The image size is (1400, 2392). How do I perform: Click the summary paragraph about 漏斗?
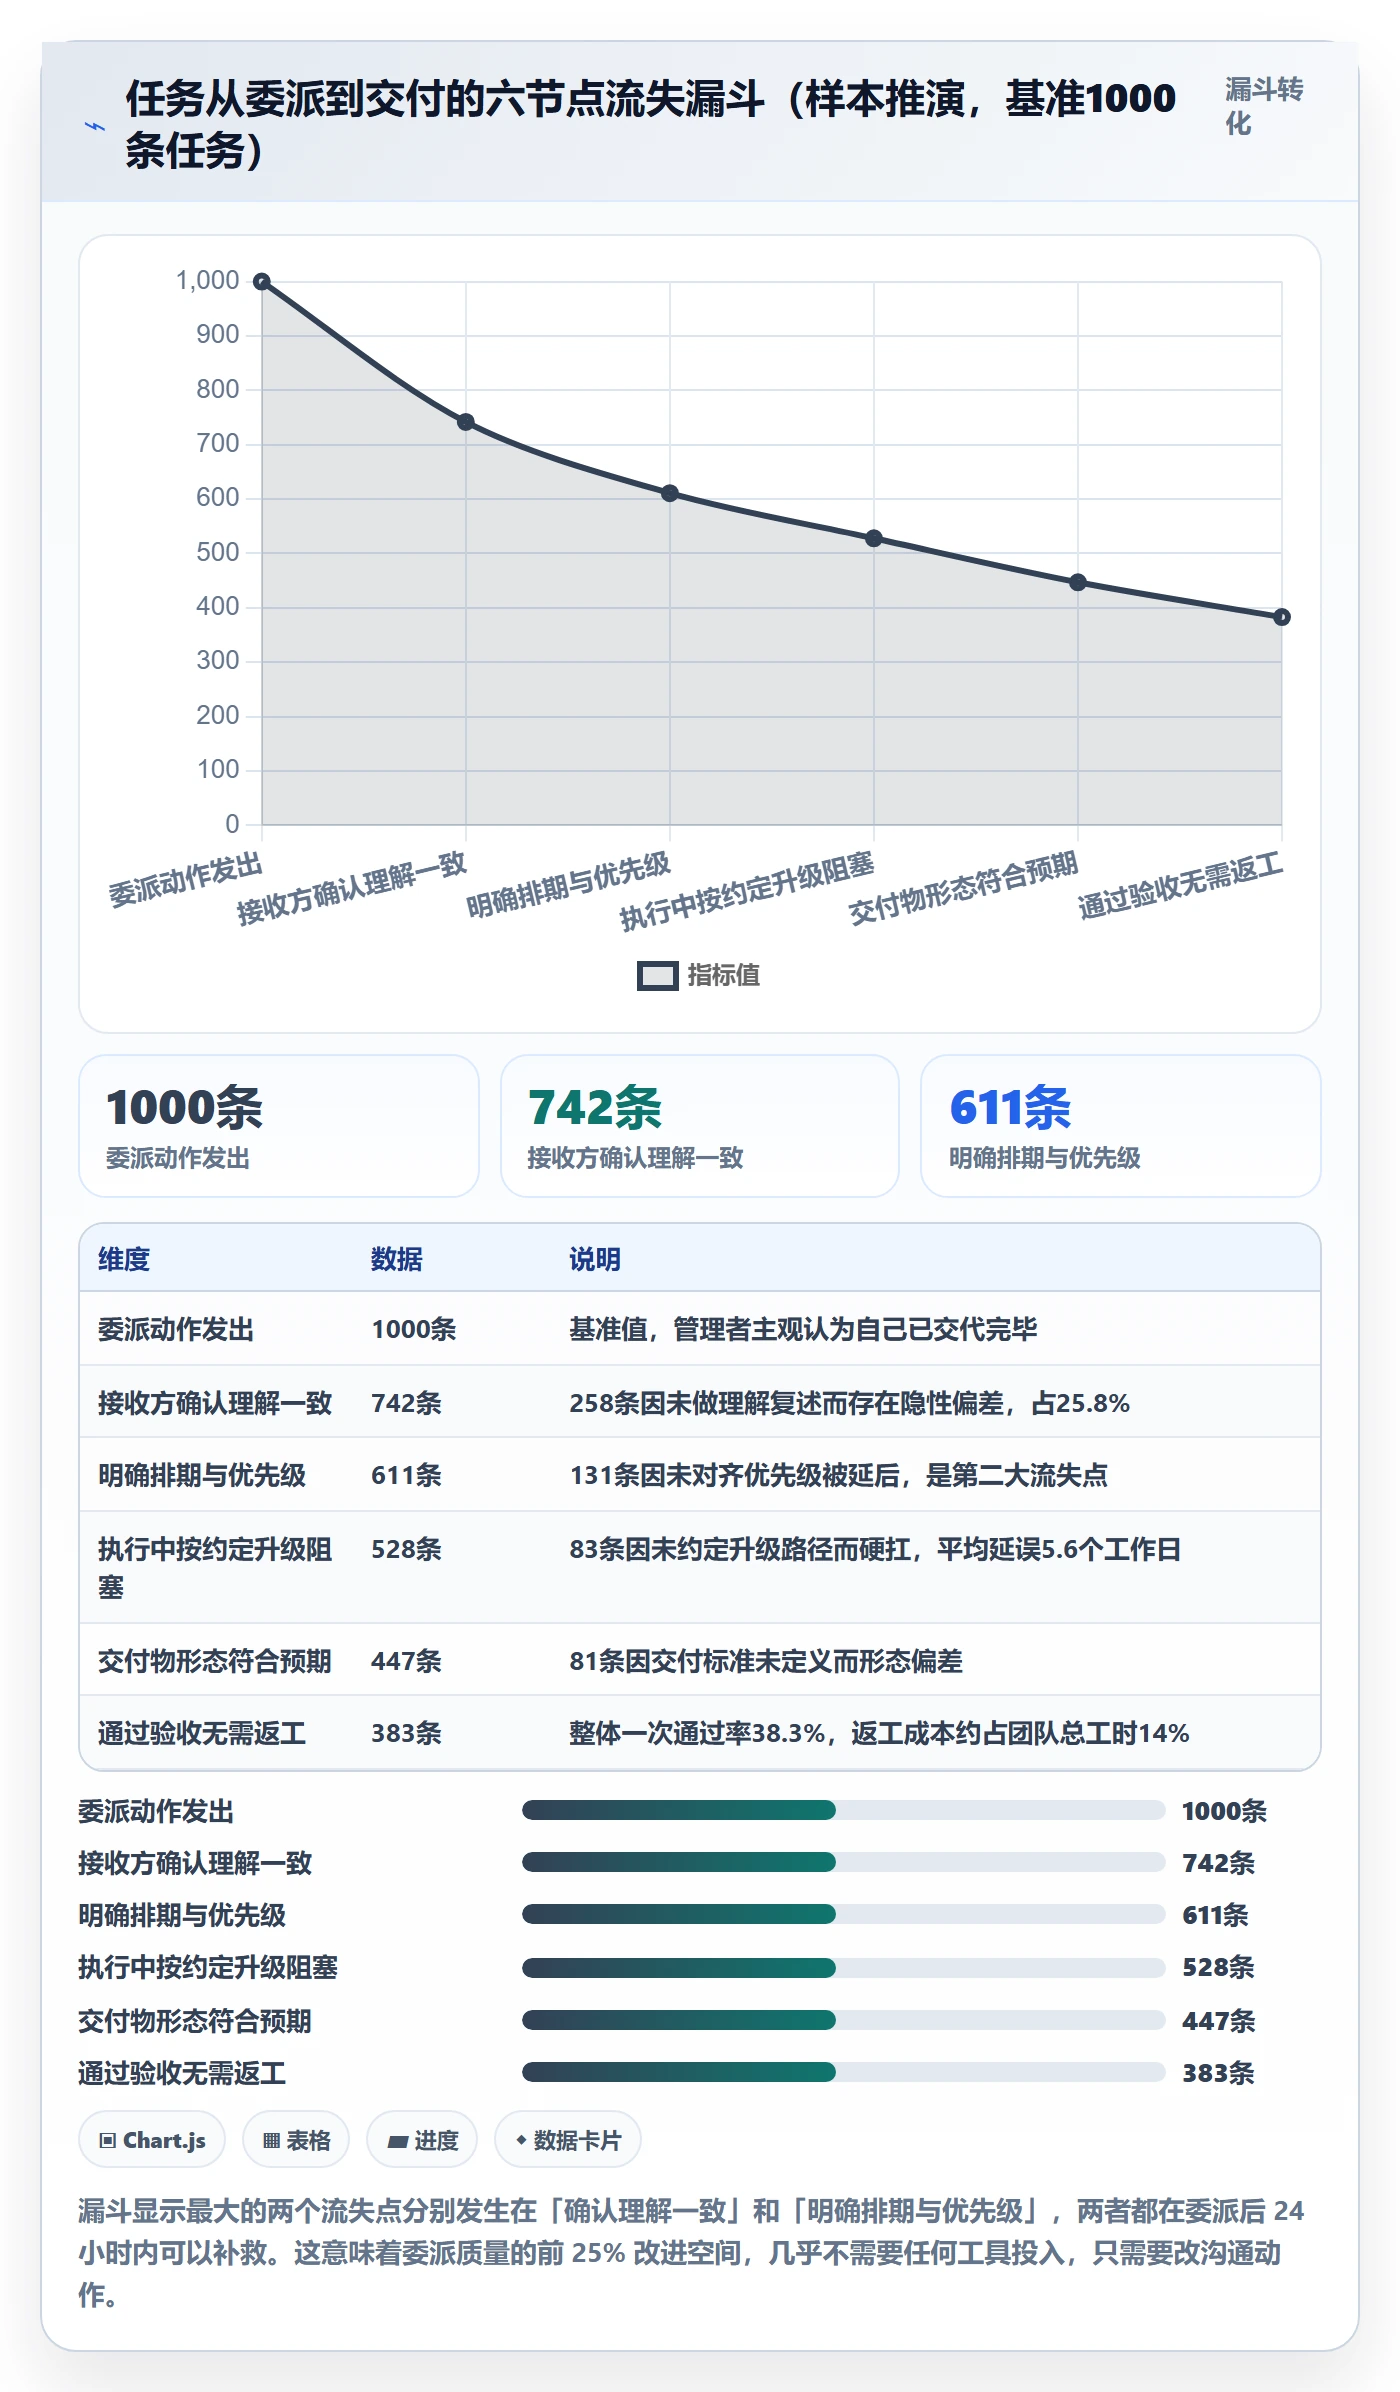[691, 2252]
